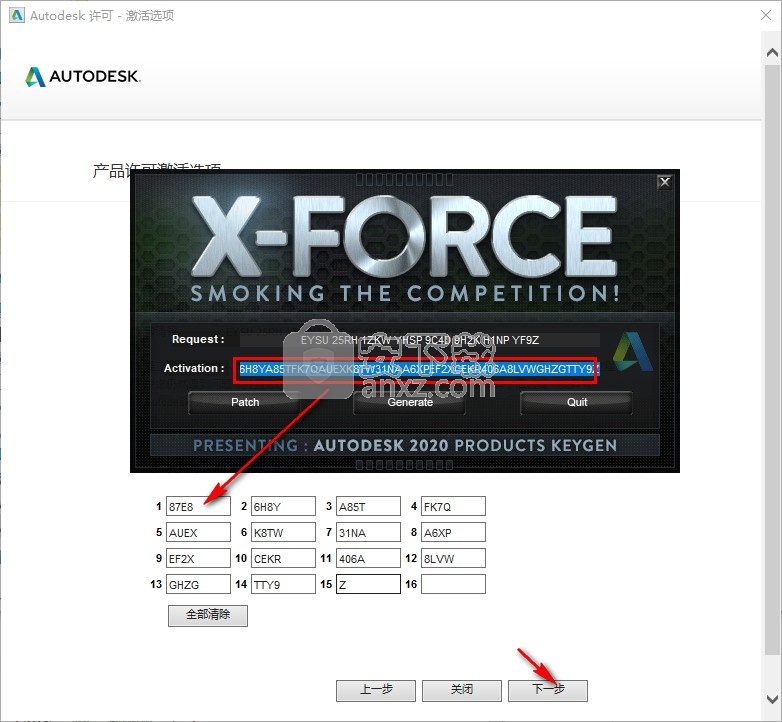Focus activation box 6 containing K8TW
This screenshot has height=722, width=782.
click(x=283, y=532)
